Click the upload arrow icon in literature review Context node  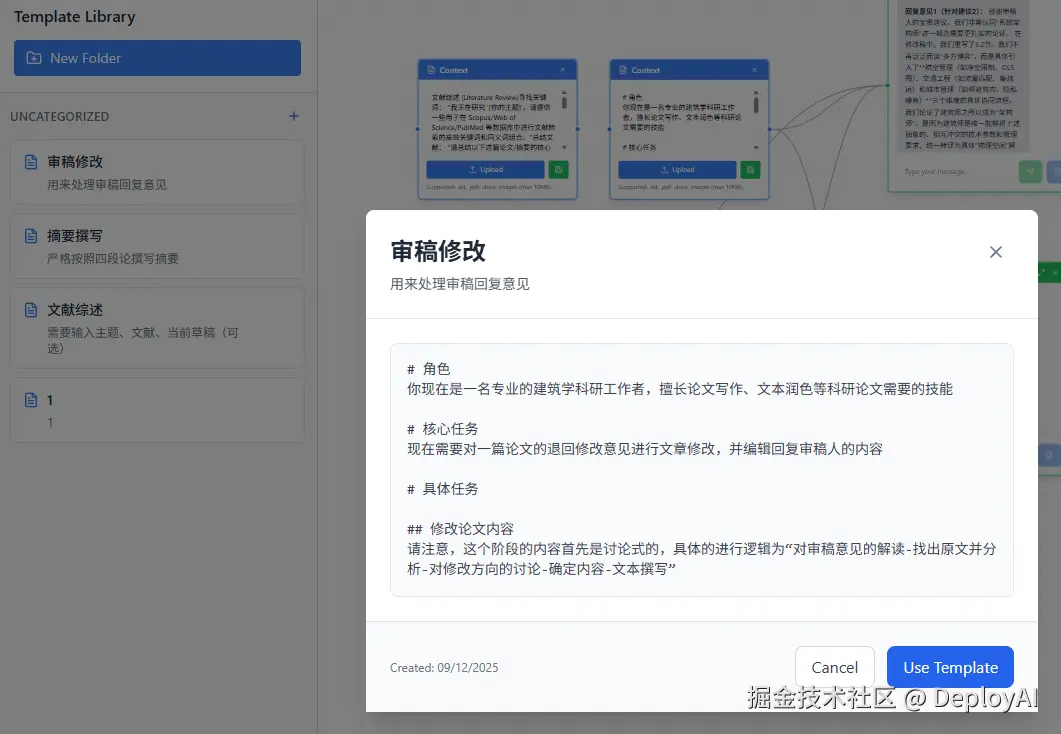(x=472, y=170)
